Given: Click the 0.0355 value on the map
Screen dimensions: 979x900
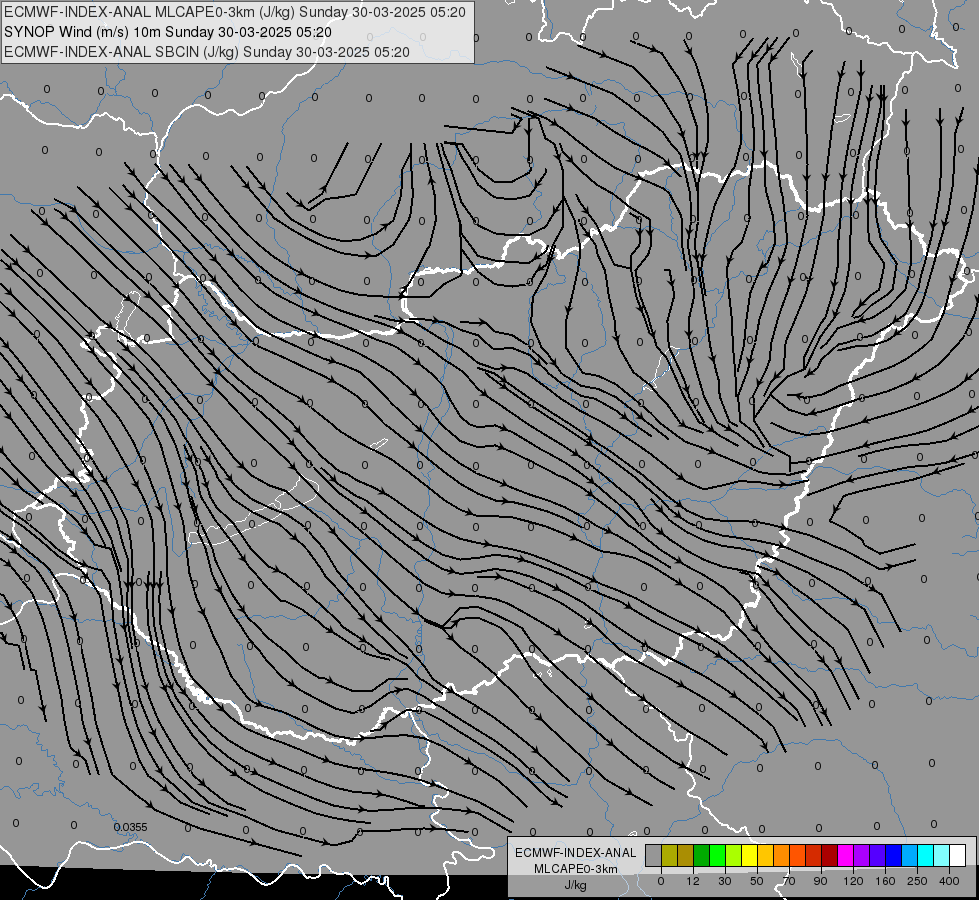Looking at the screenshot, I should pyautogui.click(x=130, y=827).
